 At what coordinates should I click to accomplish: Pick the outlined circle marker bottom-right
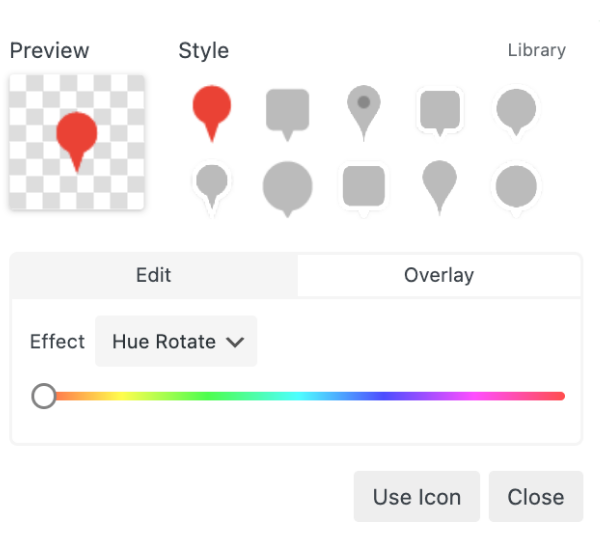coord(516,186)
